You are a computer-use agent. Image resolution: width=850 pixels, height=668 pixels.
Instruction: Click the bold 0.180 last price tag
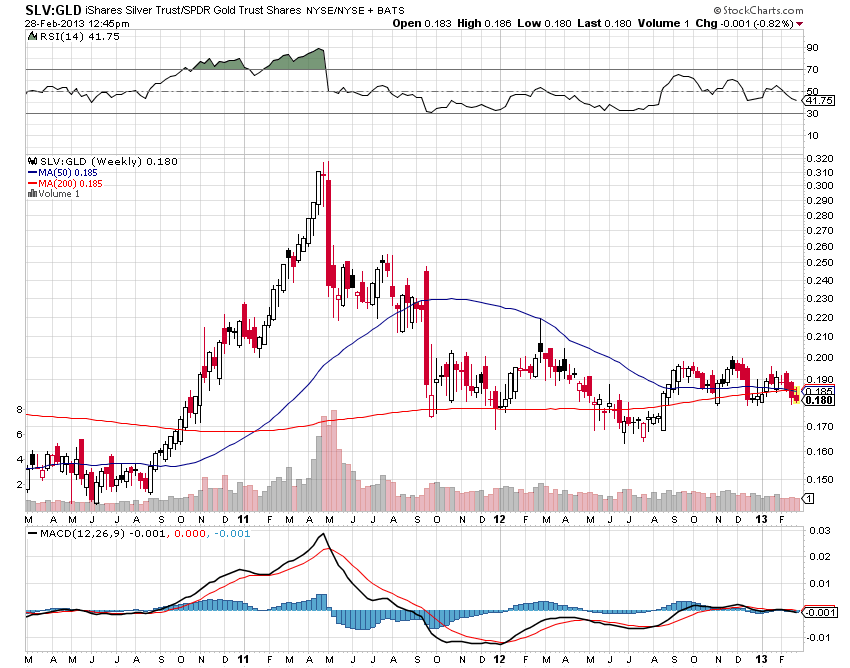819,400
